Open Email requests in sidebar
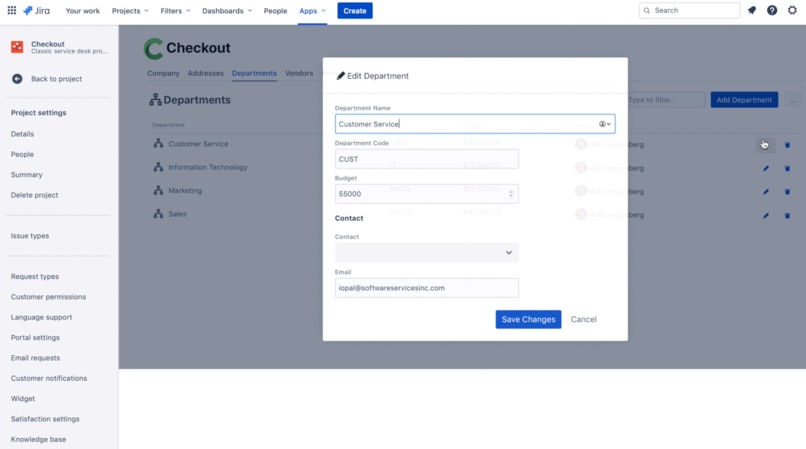The width and height of the screenshot is (806, 449). 35,358
